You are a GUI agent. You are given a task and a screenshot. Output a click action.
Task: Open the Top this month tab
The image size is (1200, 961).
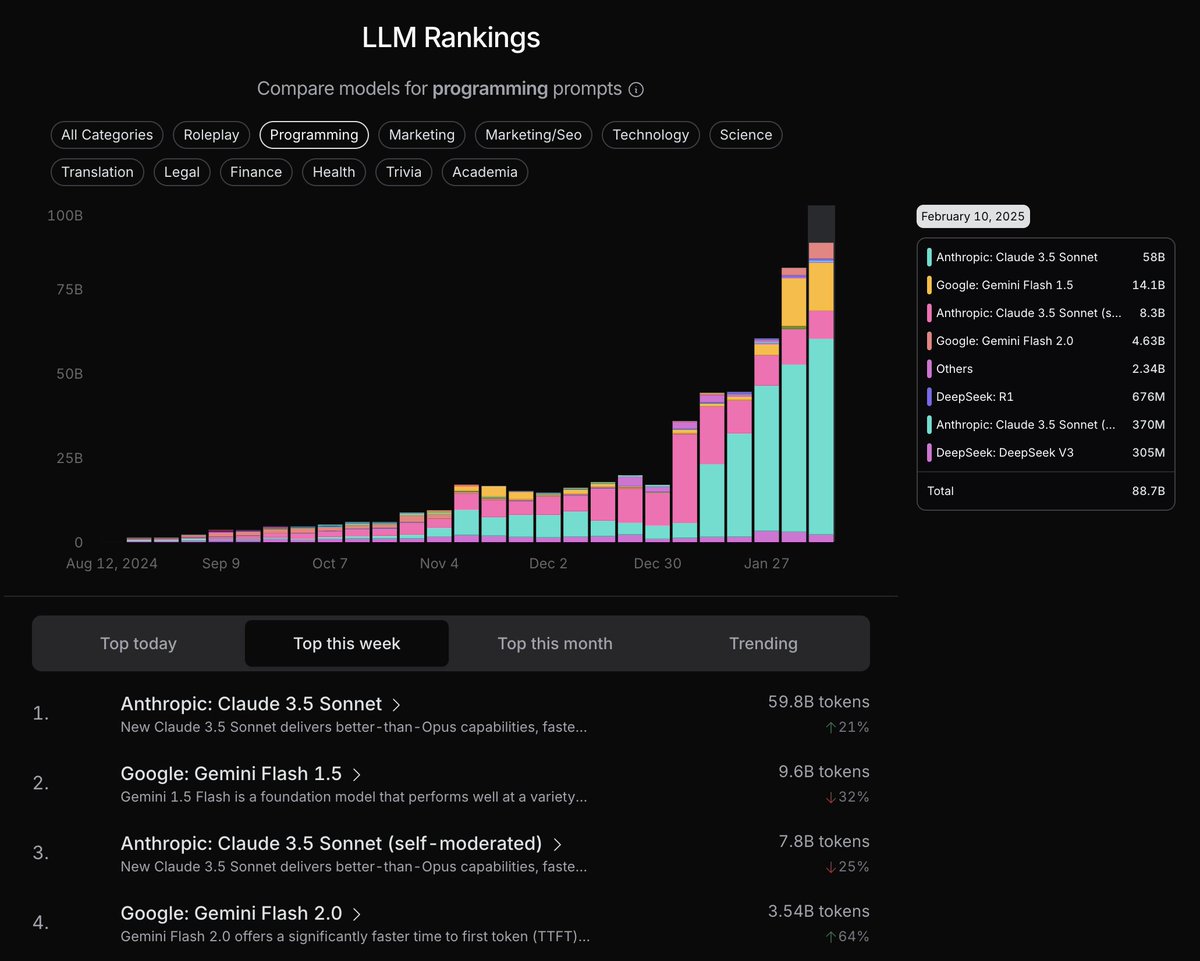pyautogui.click(x=555, y=643)
